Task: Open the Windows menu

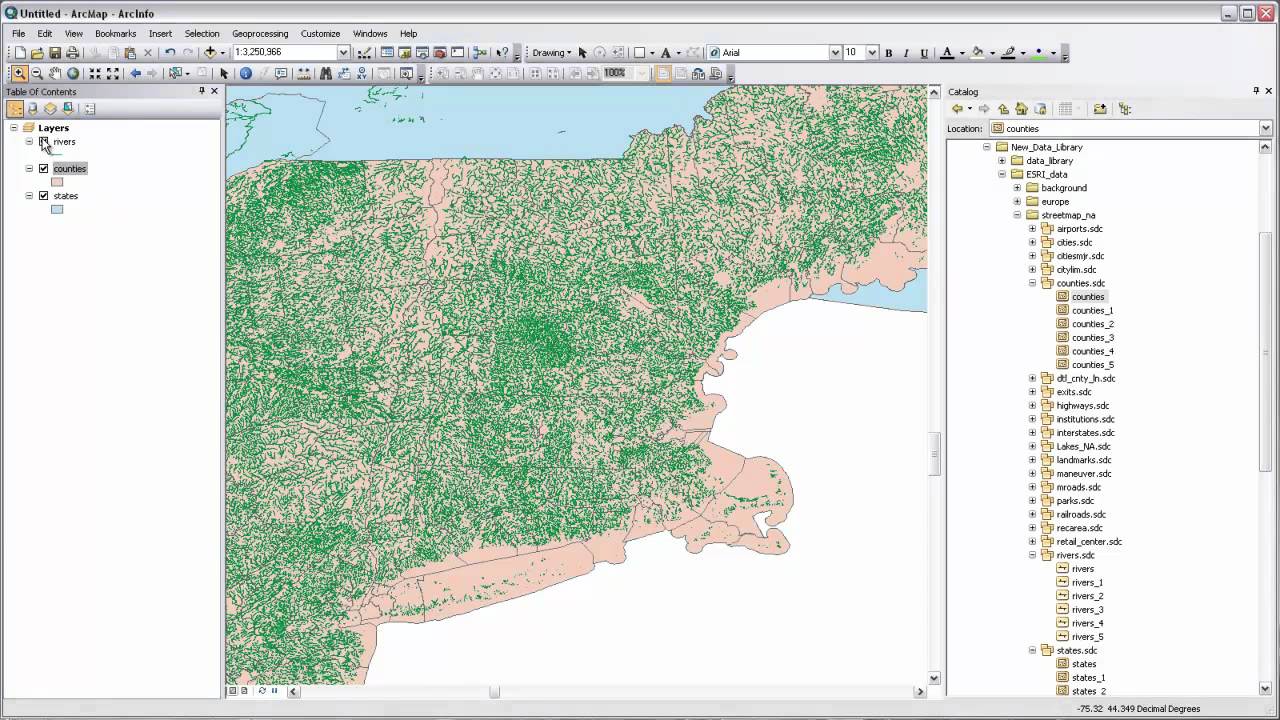Action: click(370, 33)
